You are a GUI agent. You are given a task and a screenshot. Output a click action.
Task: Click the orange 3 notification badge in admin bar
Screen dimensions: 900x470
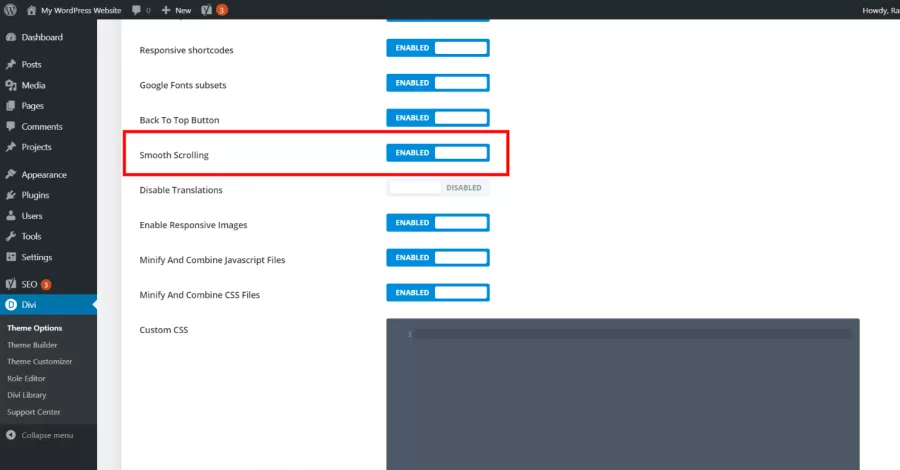(222, 10)
